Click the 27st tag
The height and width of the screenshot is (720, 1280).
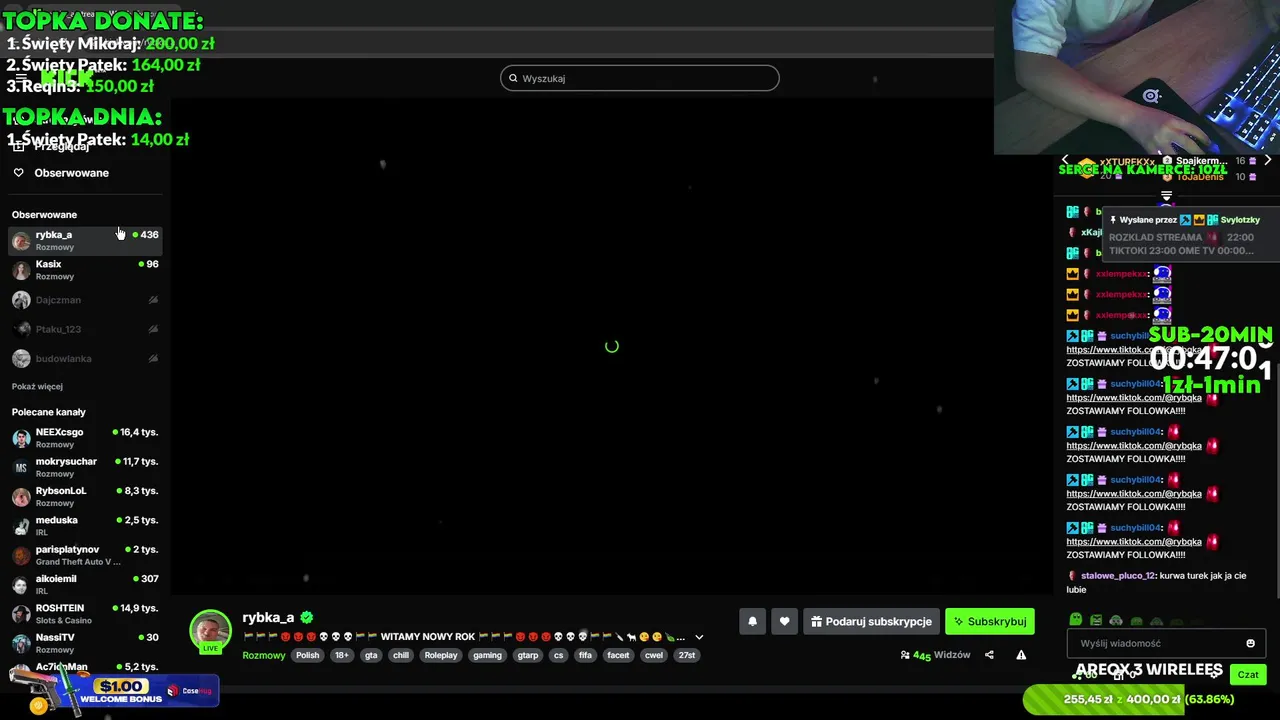click(687, 655)
